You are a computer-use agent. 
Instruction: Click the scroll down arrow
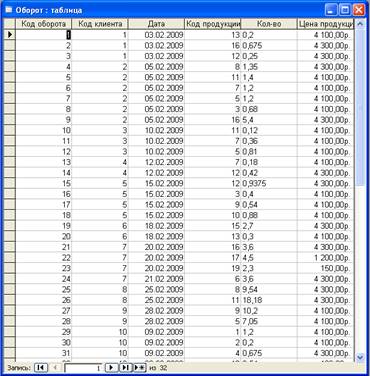pyautogui.click(x=360, y=357)
